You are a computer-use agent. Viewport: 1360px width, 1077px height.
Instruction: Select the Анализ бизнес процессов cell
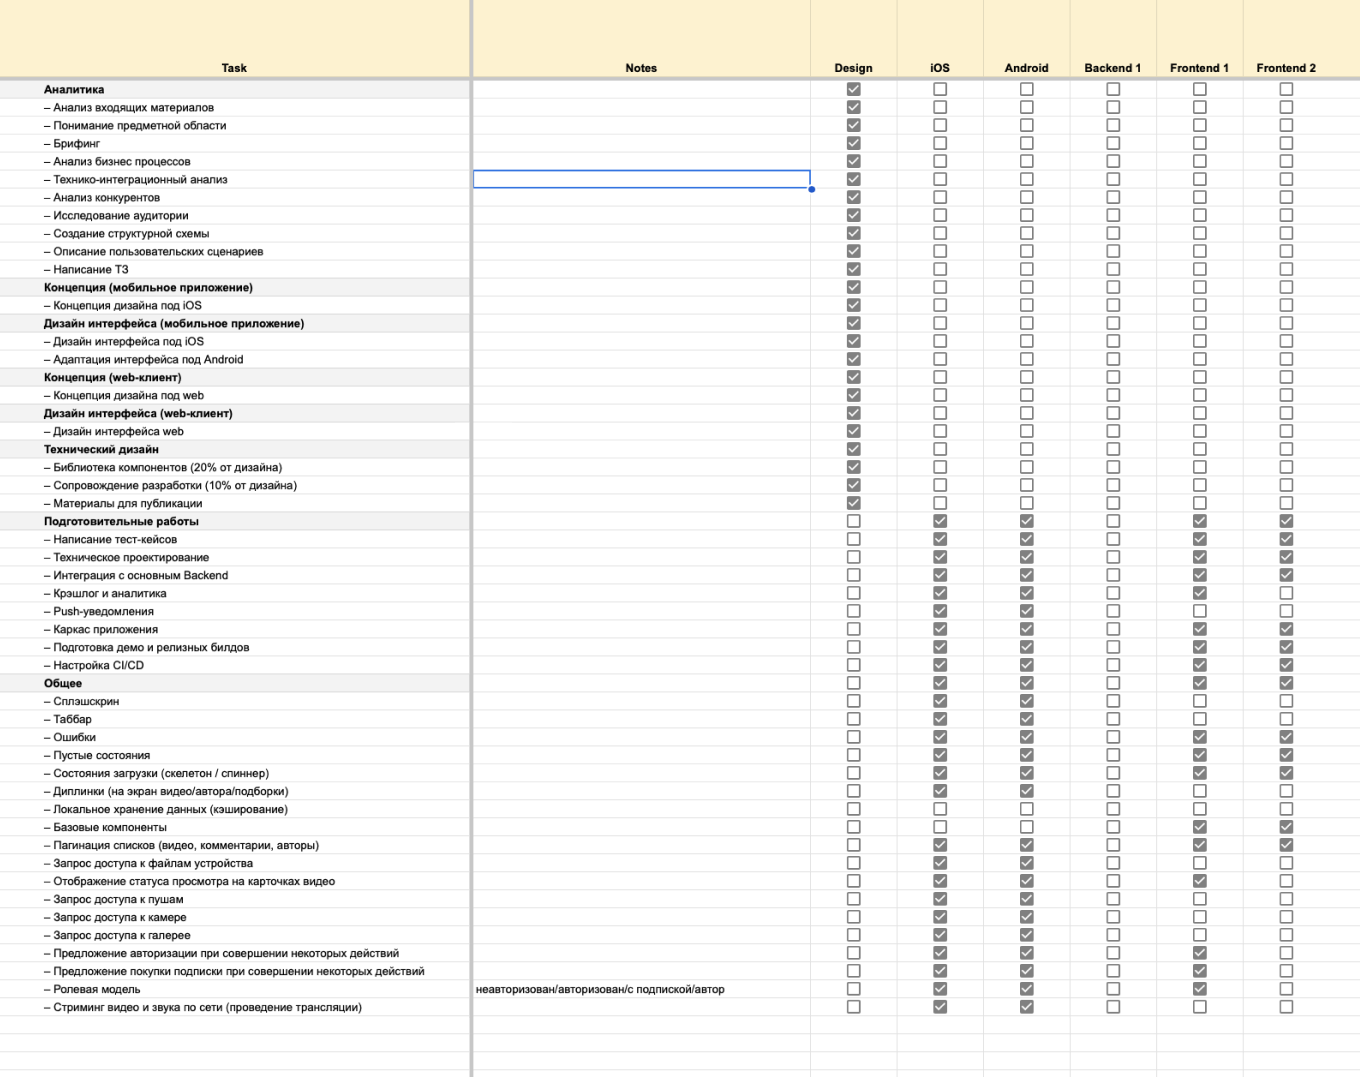point(234,161)
